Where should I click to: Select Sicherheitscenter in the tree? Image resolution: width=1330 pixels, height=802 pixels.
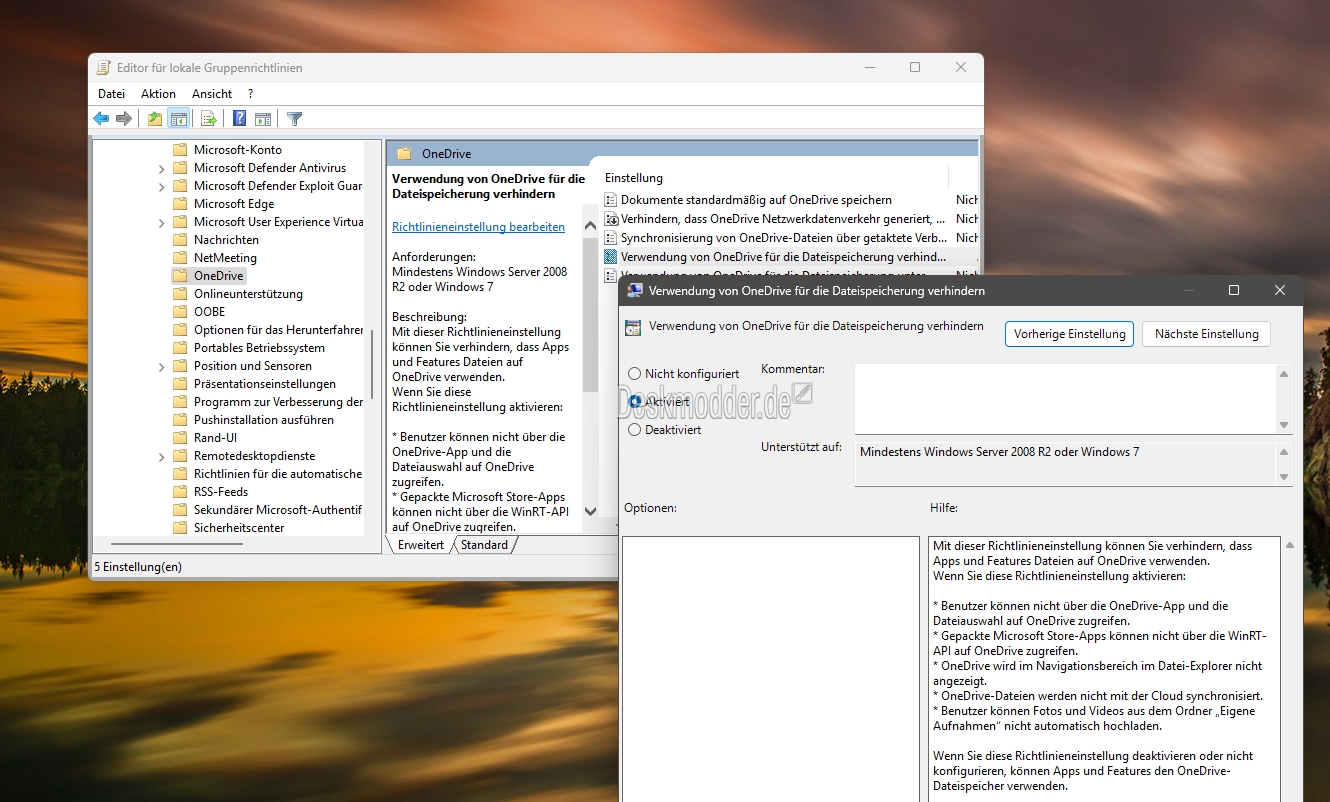pyautogui.click(x=239, y=528)
